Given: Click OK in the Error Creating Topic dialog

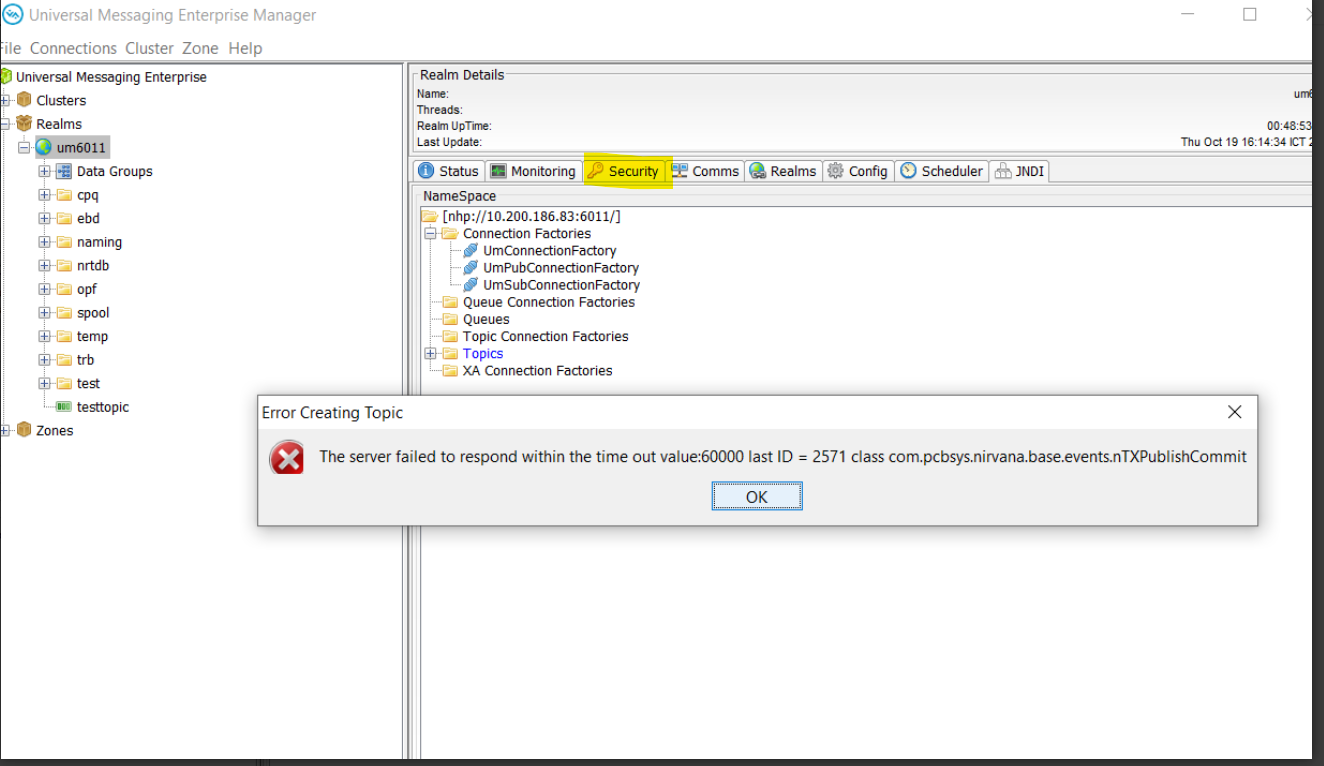Looking at the screenshot, I should pos(757,497).
